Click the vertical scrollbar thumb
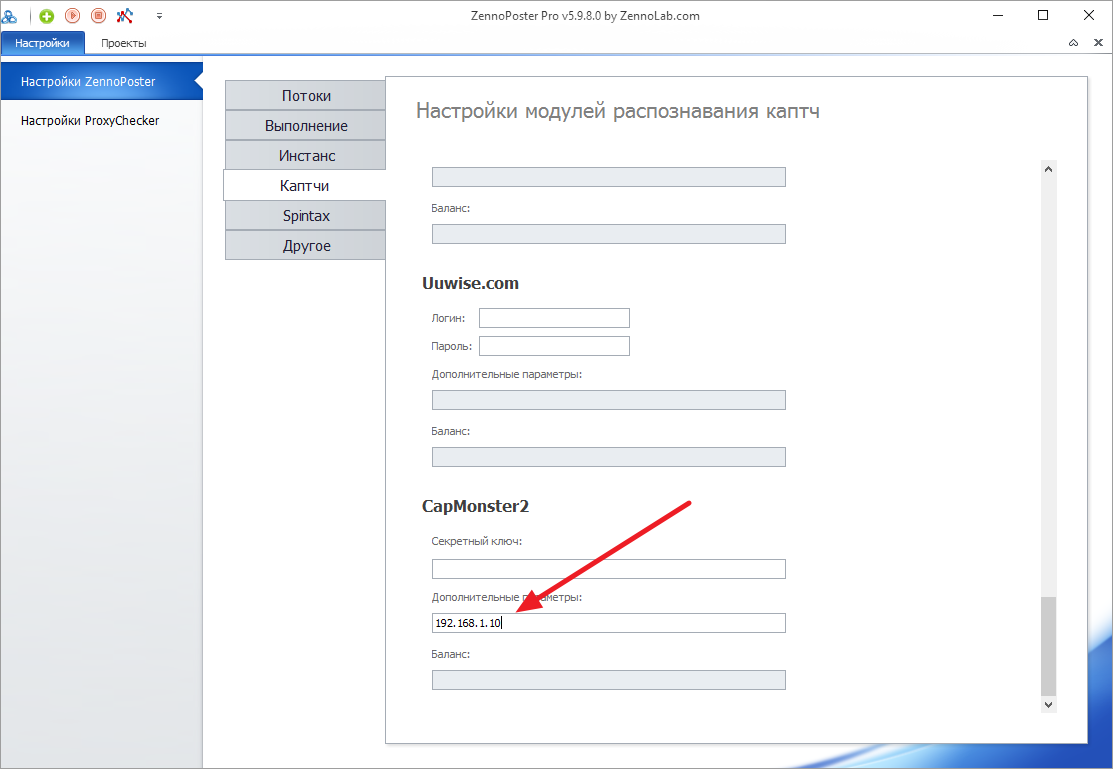 (x=1048, y=646)
